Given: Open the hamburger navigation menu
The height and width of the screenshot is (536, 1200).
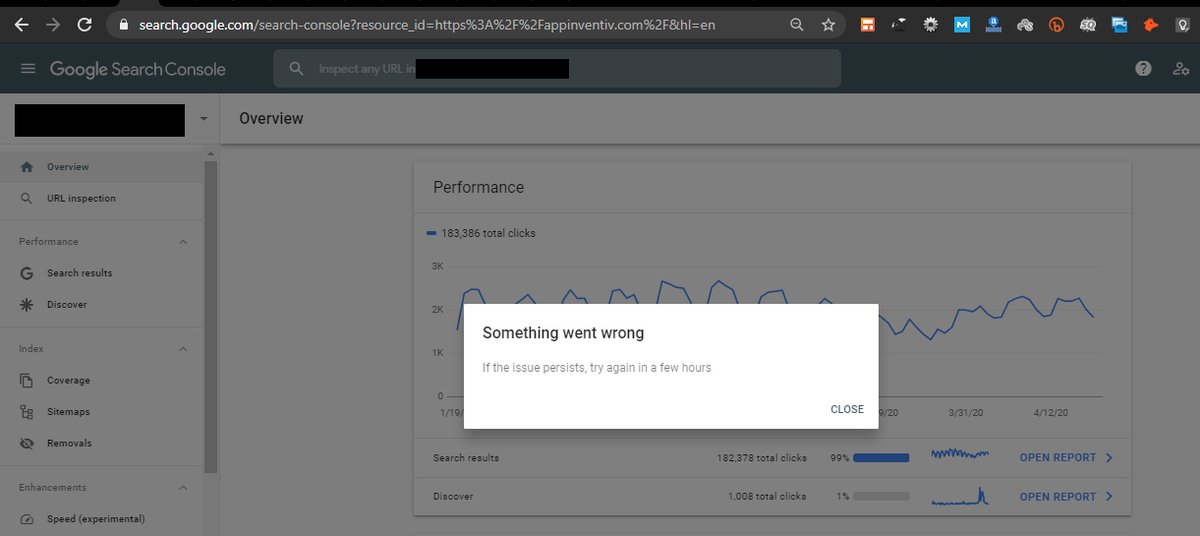Looking at the screenshot, I should (27, 69).
